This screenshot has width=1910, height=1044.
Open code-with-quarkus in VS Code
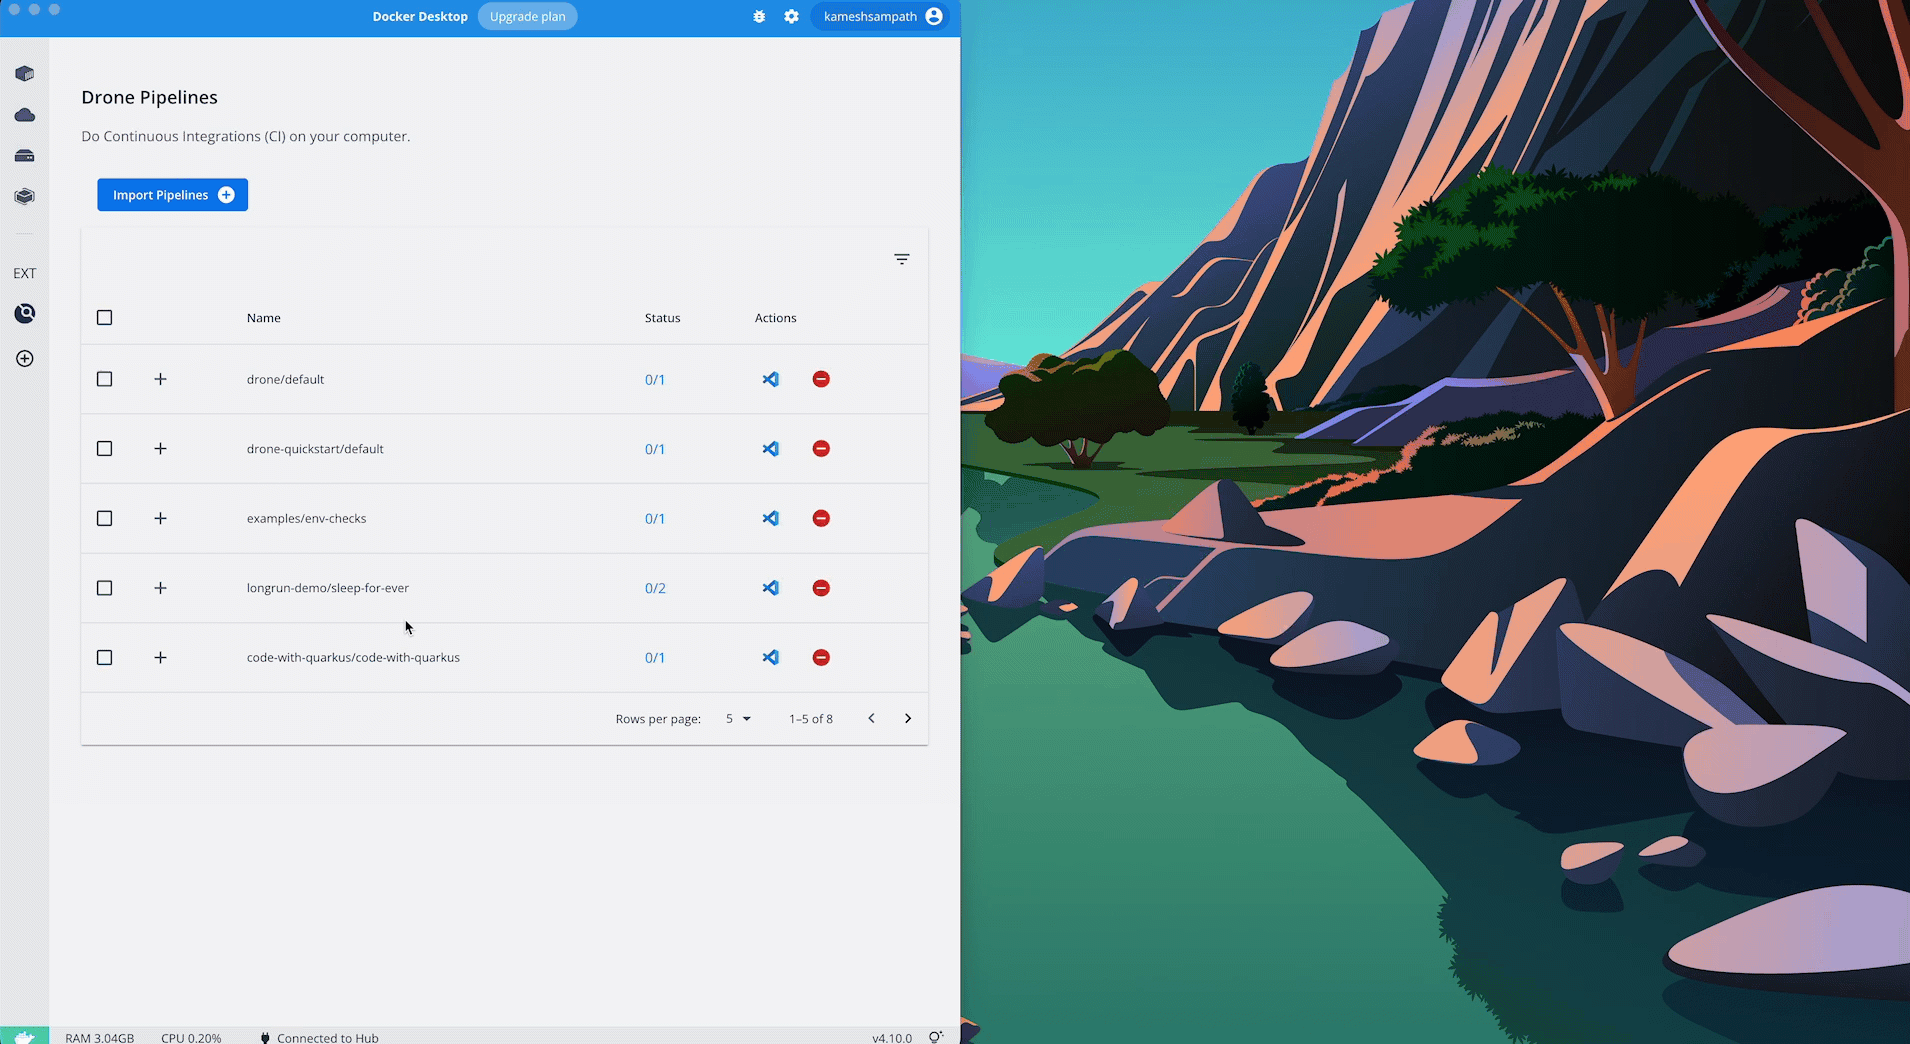tap(770, 657)
